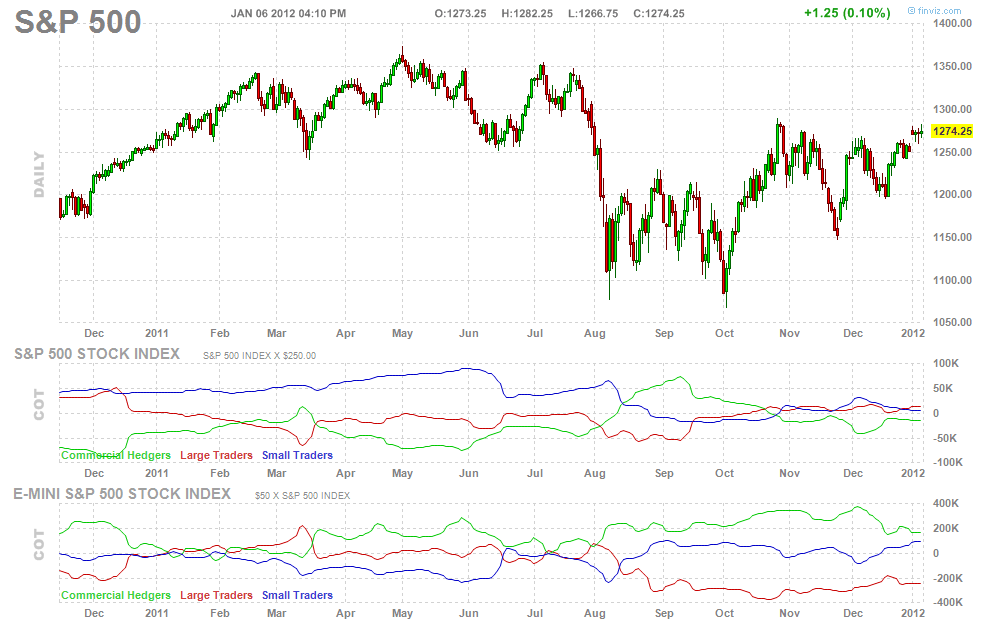
Task: Click Commercial Hedgers legend in S&P 500 STOCK INDEX panel
Action: coord(115,455)
